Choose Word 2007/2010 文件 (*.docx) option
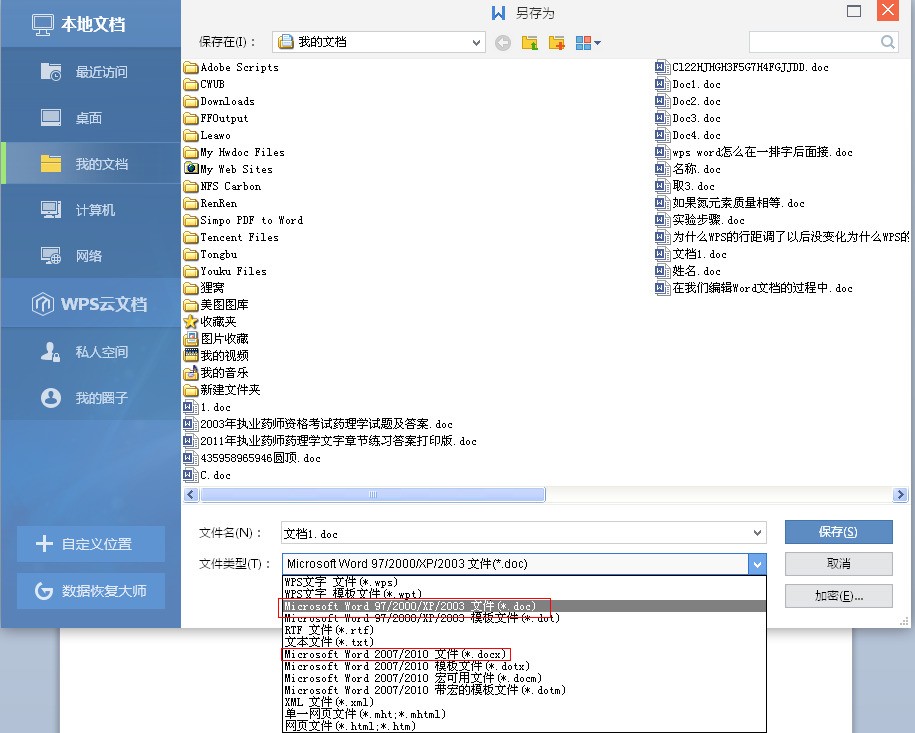Screen dimensions: 915x733 click(x=524, y=654)
